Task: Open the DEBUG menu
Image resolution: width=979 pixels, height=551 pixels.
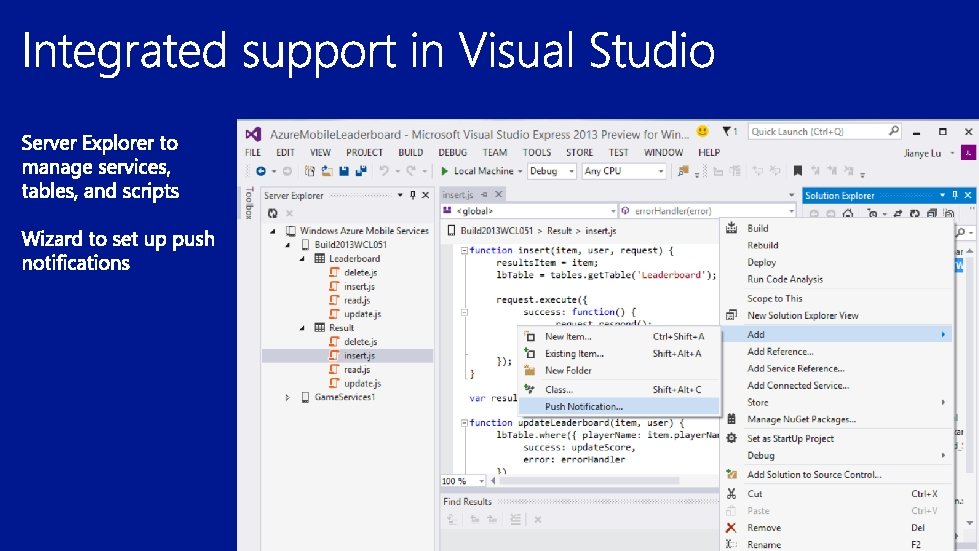Action: pyautogui.click(x=453, y=152)
